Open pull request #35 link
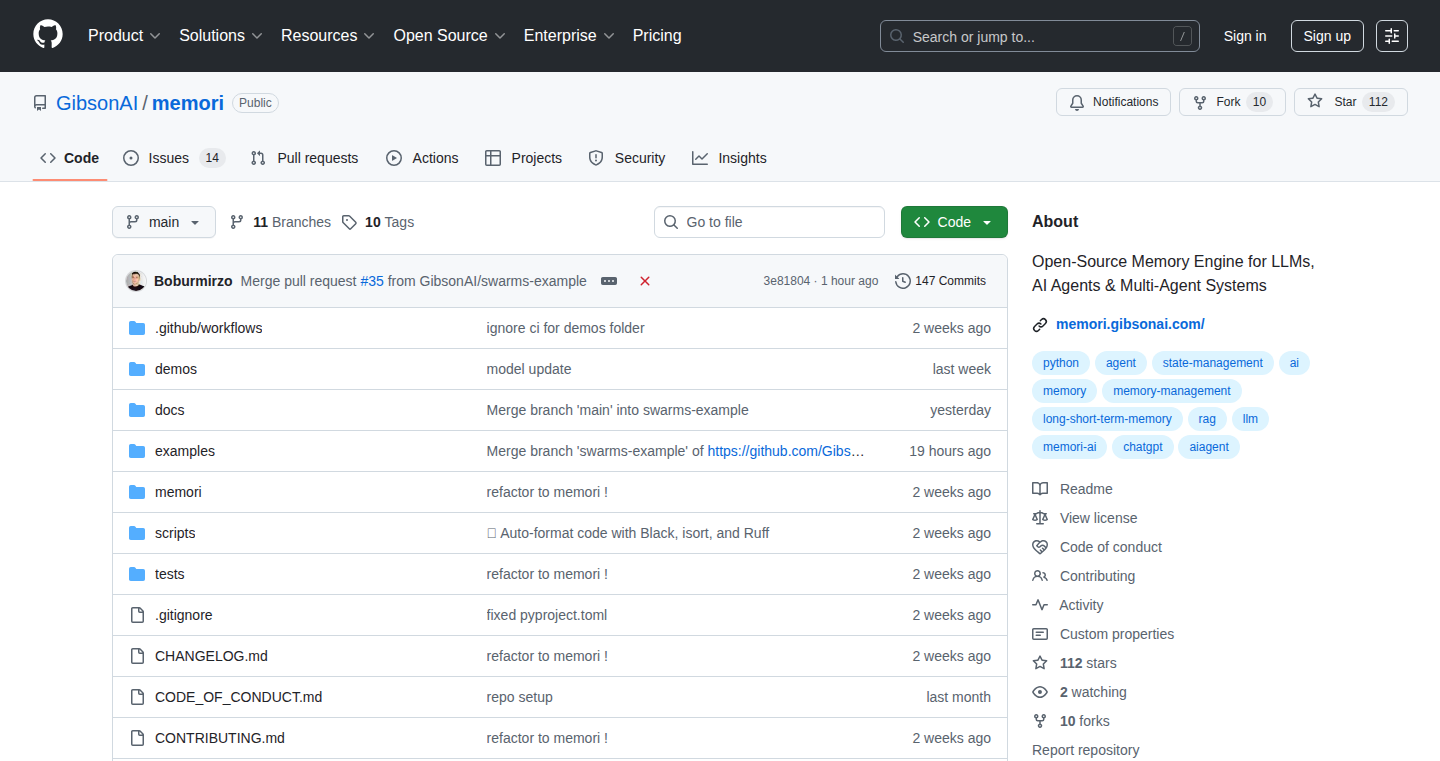 372,281
